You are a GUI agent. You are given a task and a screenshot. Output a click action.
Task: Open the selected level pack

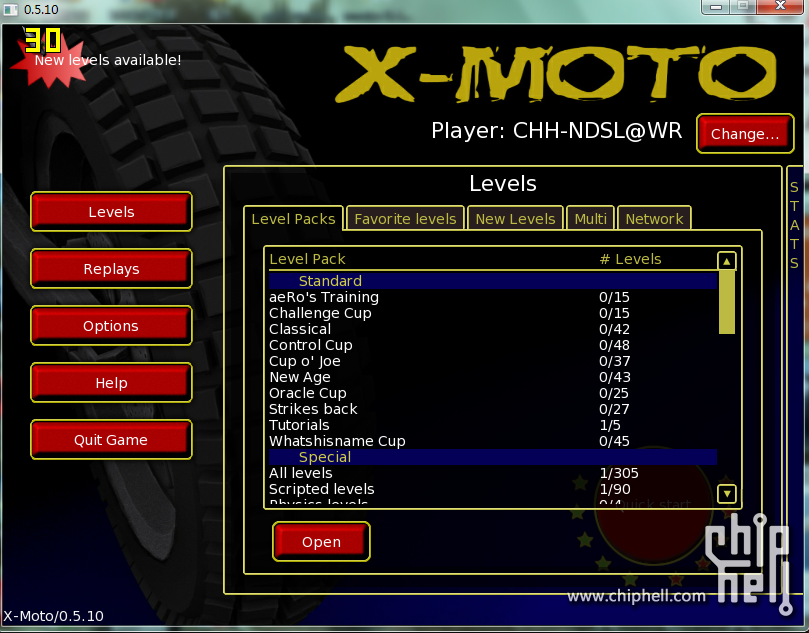321,542
